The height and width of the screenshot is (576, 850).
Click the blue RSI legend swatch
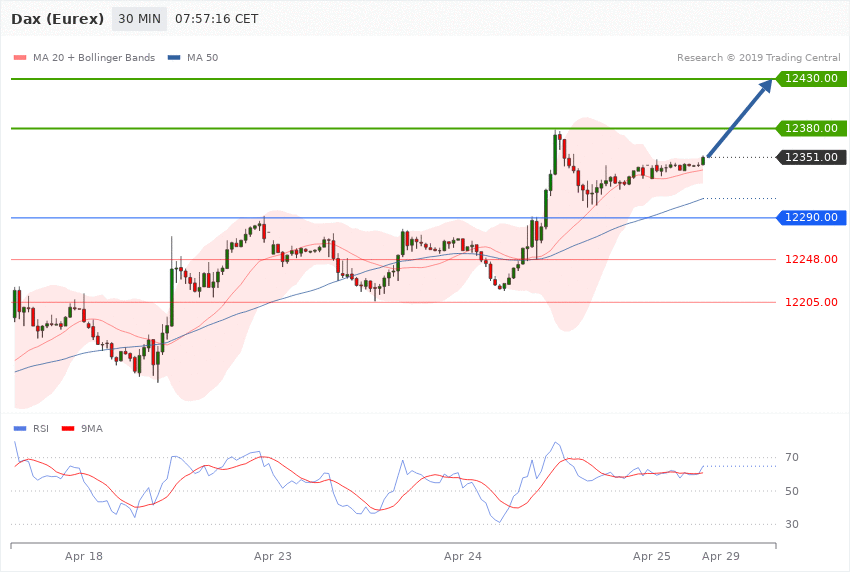click(20, 429)
